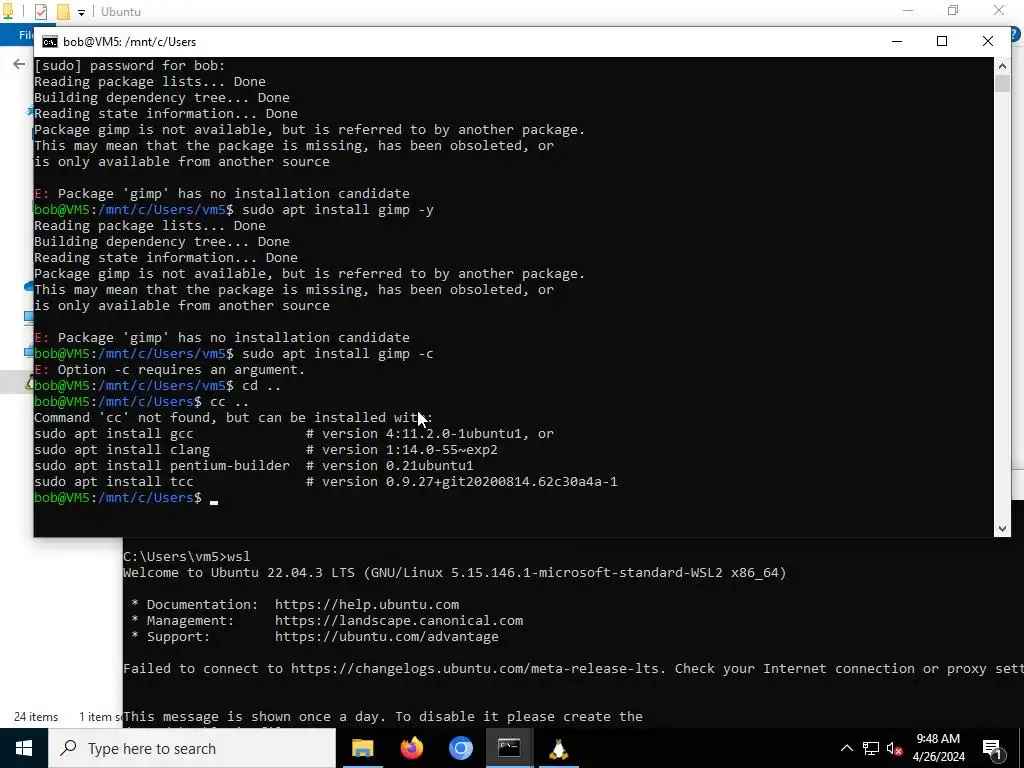Click "Command 'cc' not found" message

pyautogui.click(x=233, y=418)
